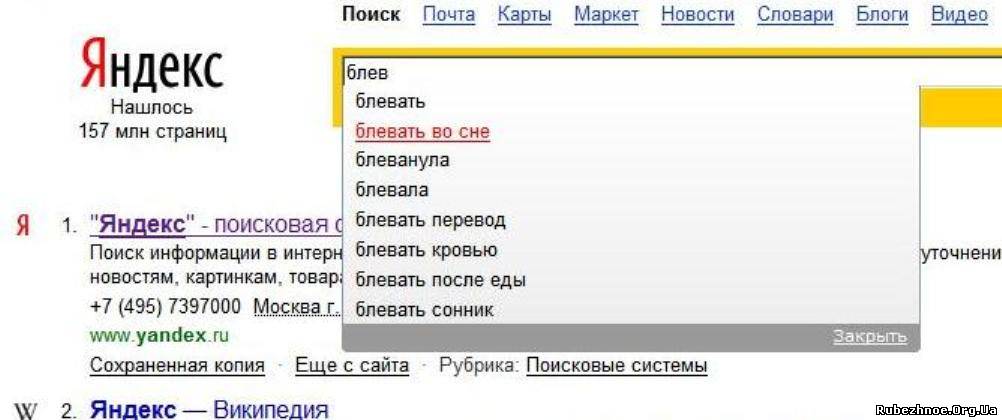This screenshot has width=1002, height=420.
Task: Go to the Новости tab
Action: (698, 14)
